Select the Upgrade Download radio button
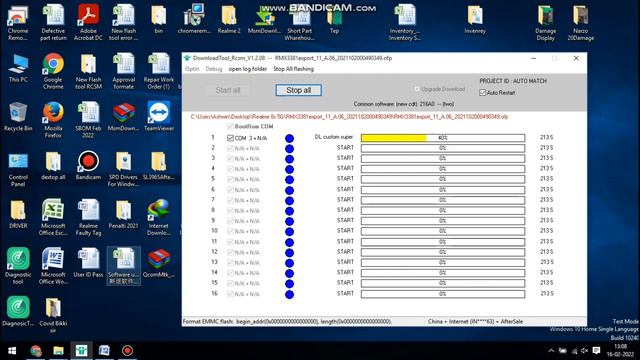Image resolution: width=640 pixels, height=360 pixels. point(417,89)
